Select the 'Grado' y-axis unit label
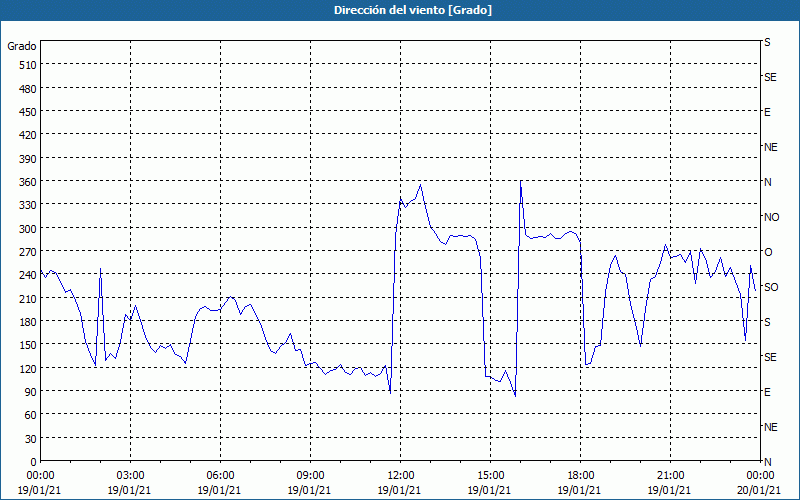Image resolution: width=800 pixels, height=500 pixels. coord(21,46)
